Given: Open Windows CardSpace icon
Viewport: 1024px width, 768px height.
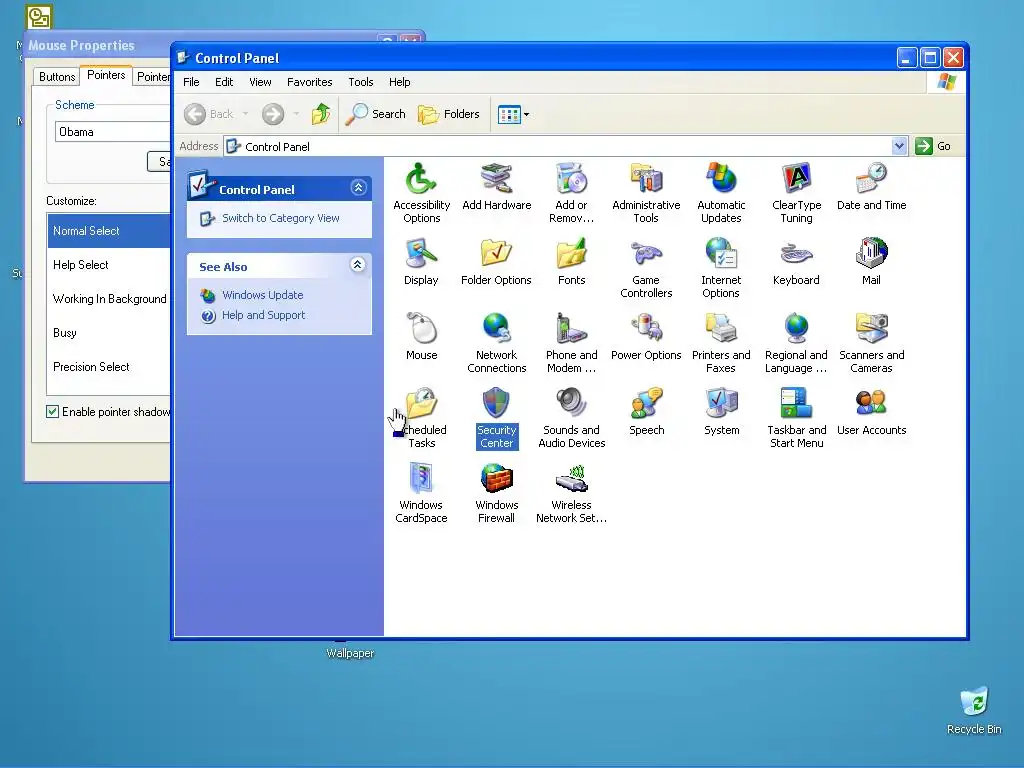Looking at the screenshot, I should tap(421, 494).
